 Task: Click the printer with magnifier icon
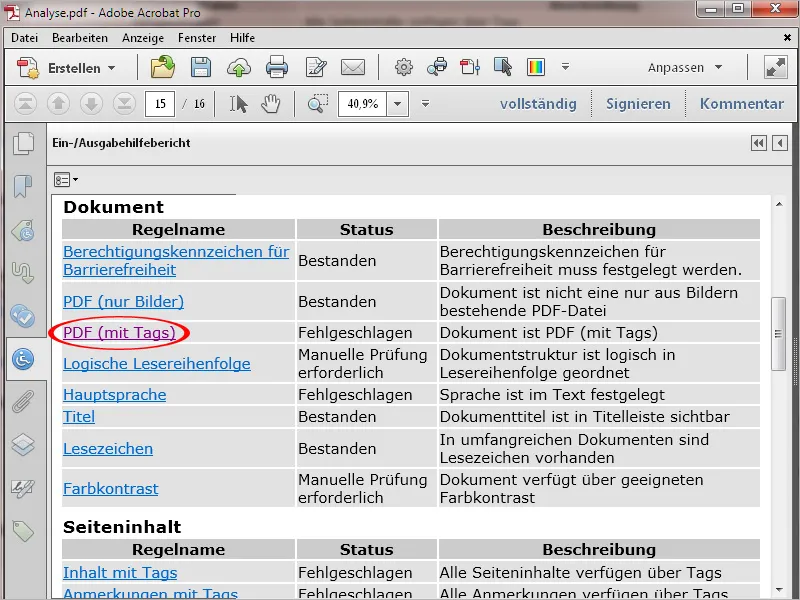click(x=437, y=67)
